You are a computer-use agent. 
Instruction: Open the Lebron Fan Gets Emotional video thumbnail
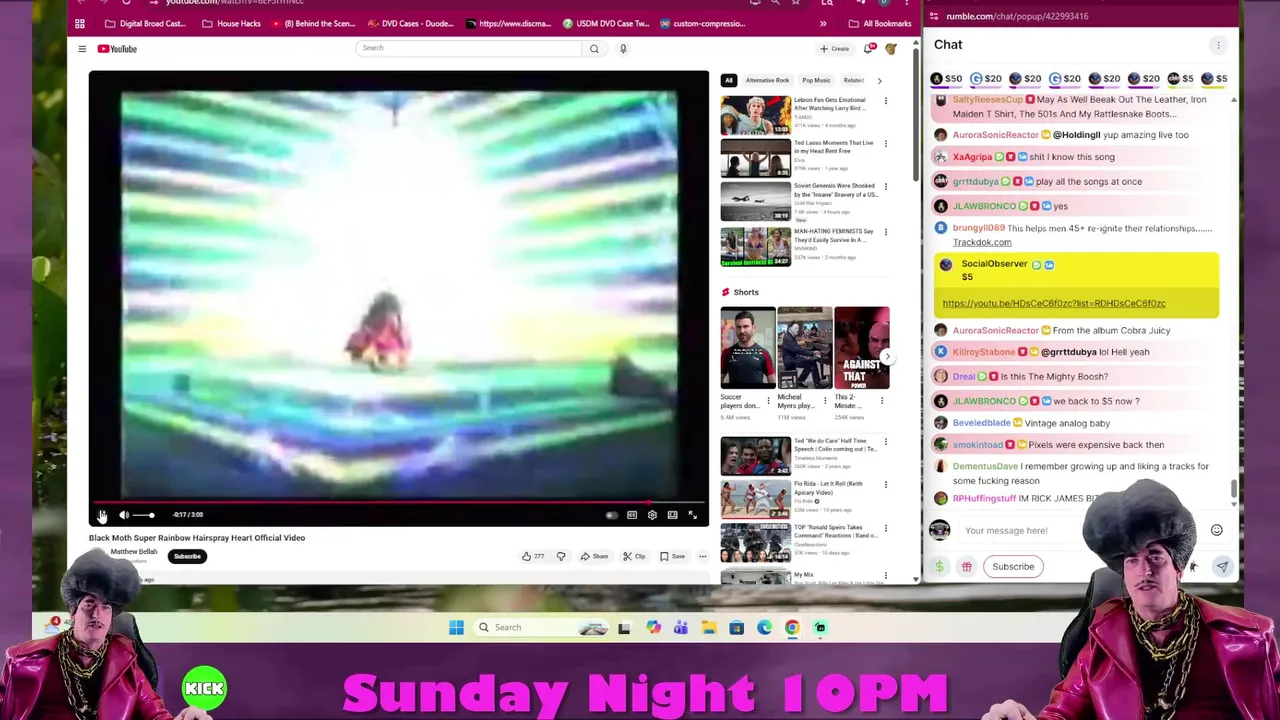click(x=755, y=115)
